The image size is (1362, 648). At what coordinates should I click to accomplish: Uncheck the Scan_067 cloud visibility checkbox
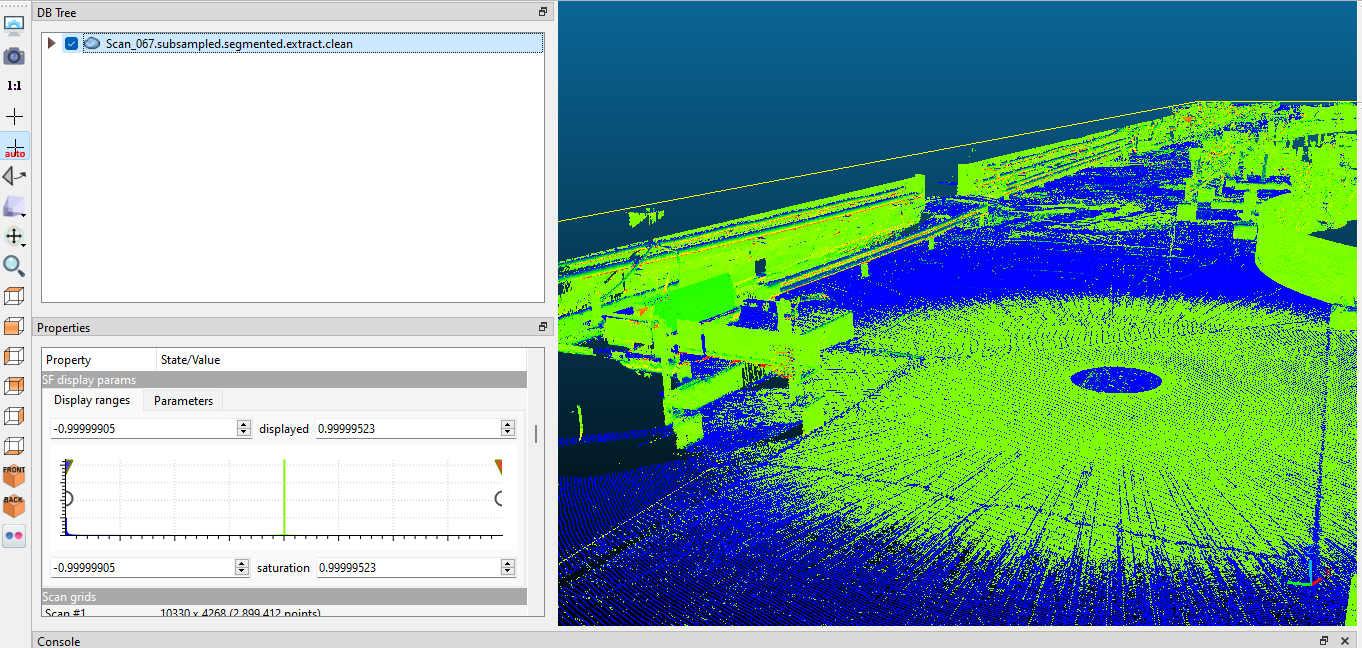(x=71, y=44)
